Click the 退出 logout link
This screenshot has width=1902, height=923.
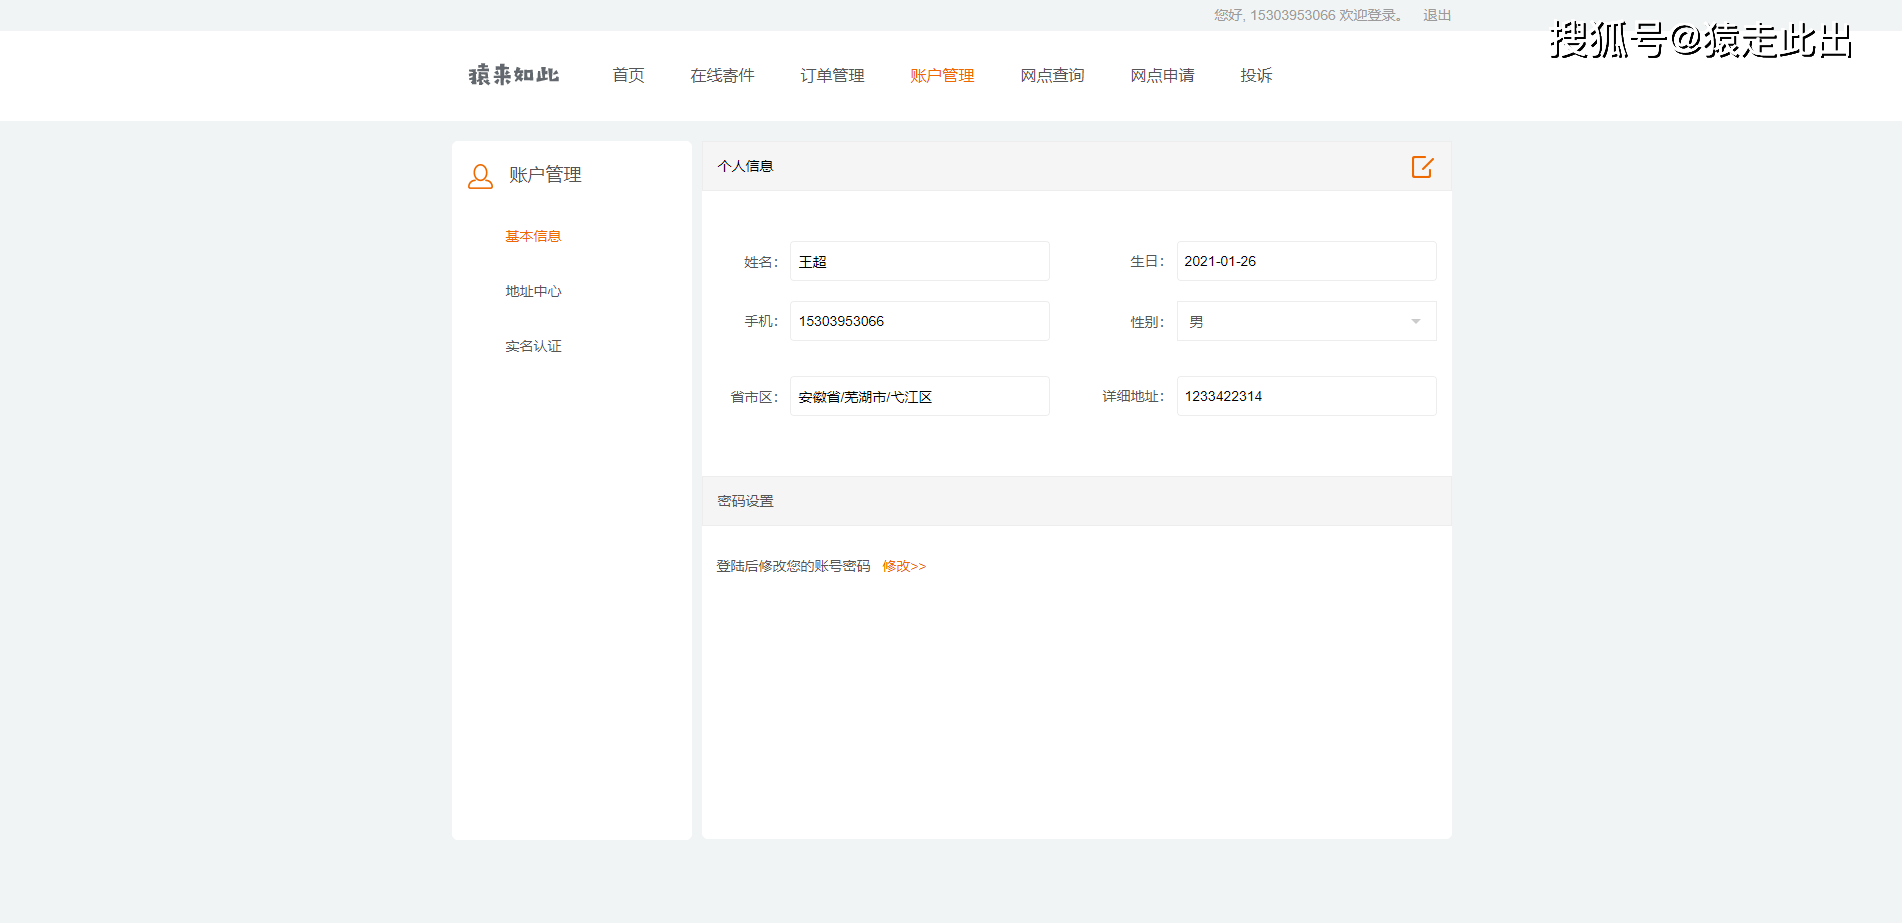(1437, 15)
